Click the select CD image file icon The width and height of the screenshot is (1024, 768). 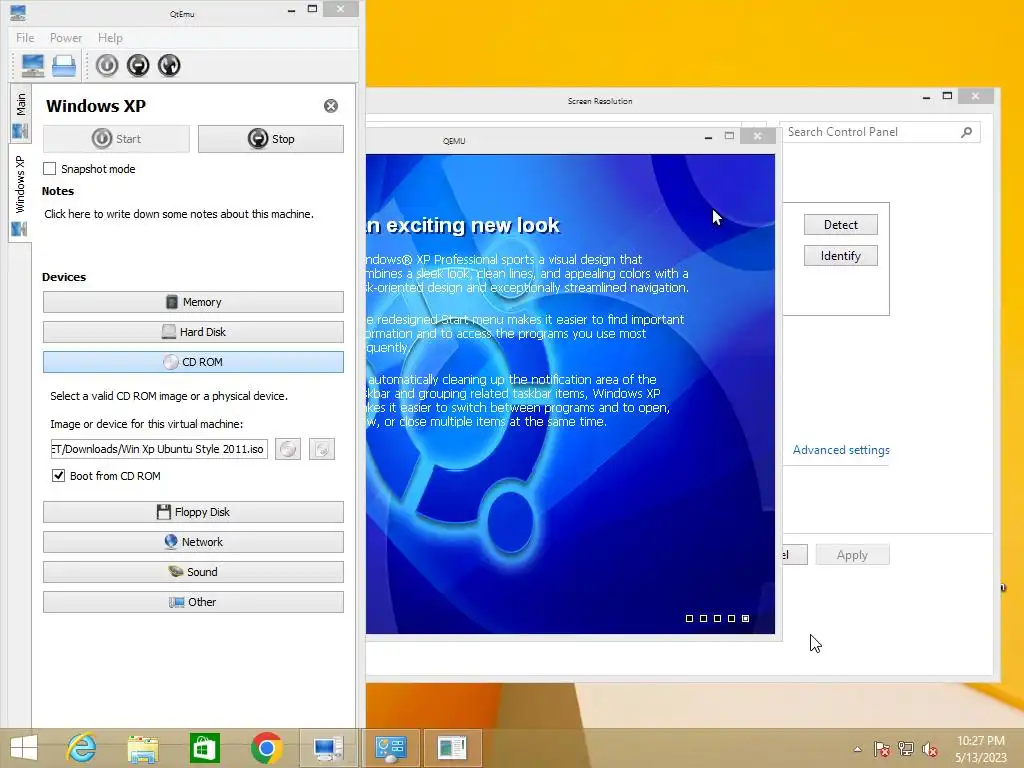coord(288,449)
